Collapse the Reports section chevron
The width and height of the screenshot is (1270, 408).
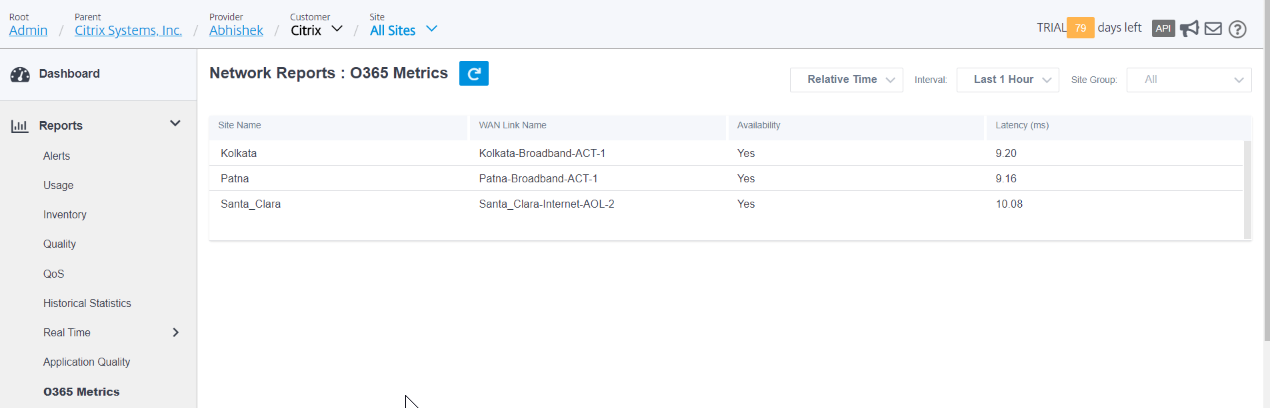point(175,124)
